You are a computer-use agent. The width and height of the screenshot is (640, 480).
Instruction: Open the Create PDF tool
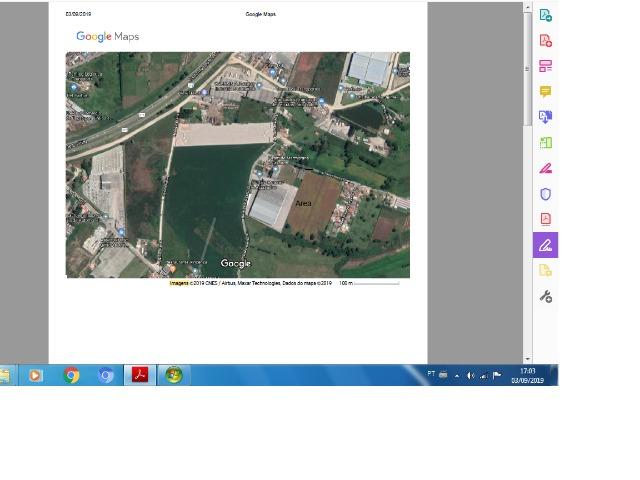click(546, 41)
